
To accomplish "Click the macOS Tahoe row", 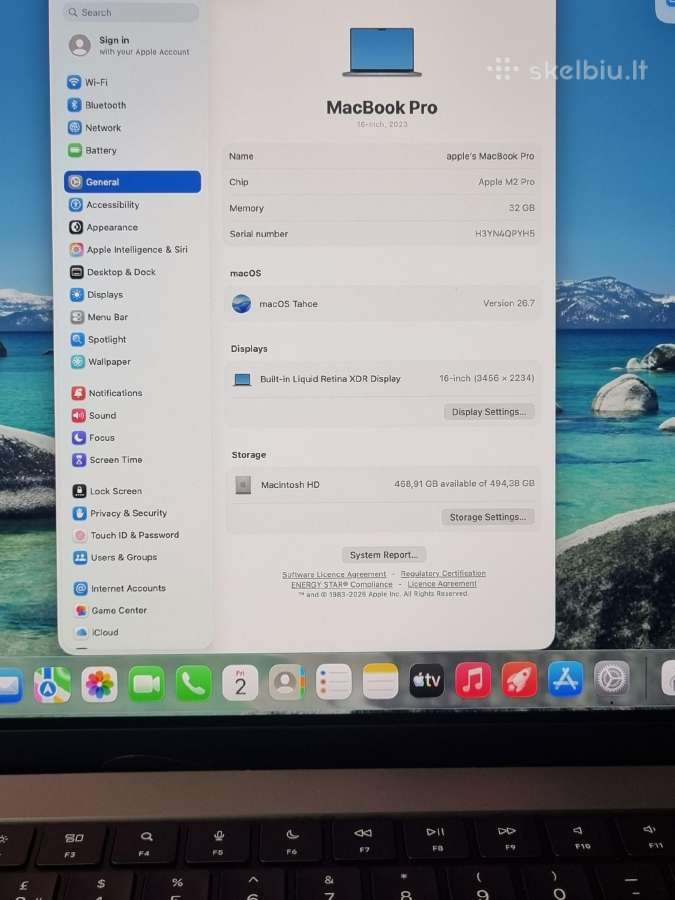I will 382,304.
